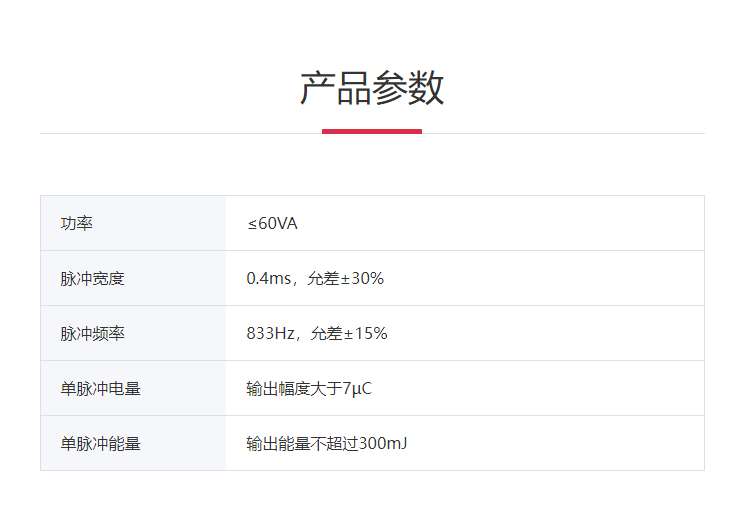Select the 脉冲宽度 label cell
The height and width of the screenshot is (520, 739).
92,278
